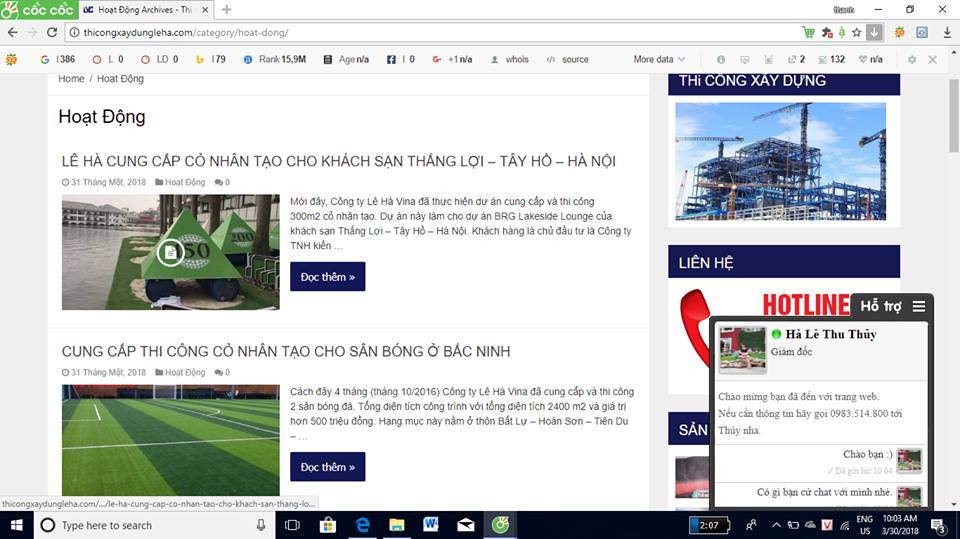Open a new browser tab
This screenshot has width=960, height=539.
[226, 10]
